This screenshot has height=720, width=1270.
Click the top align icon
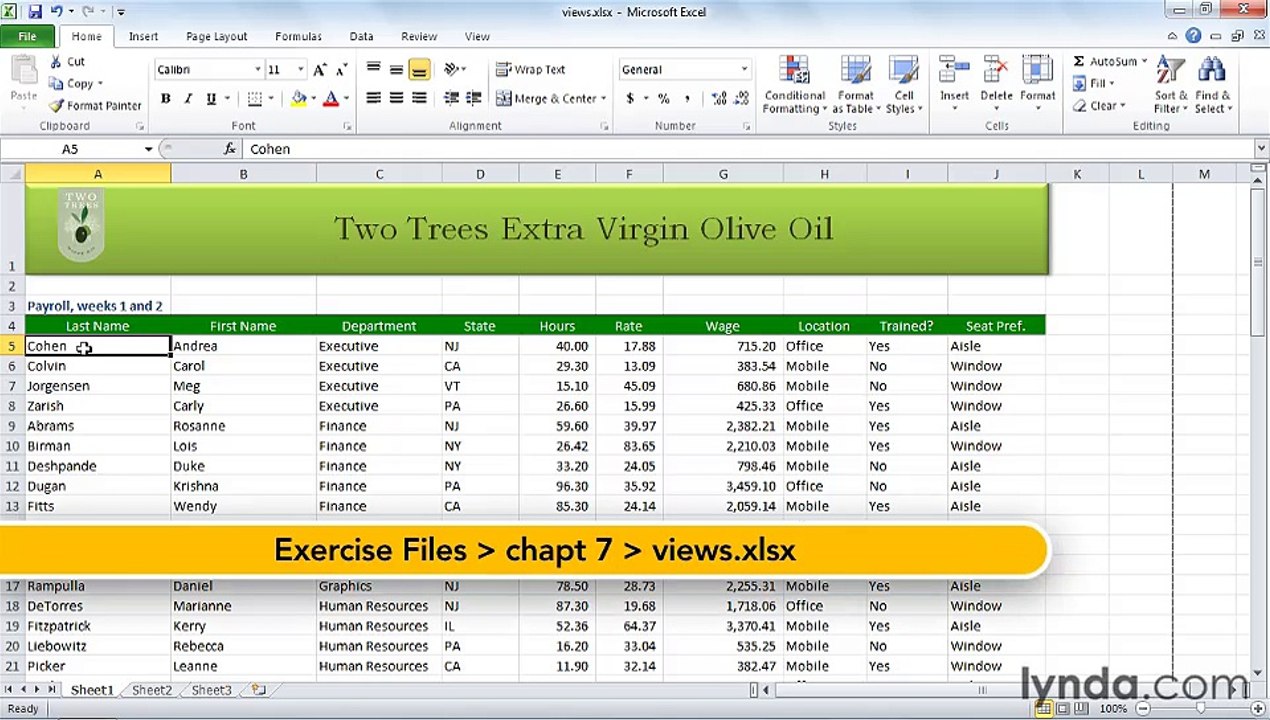[373, 69]
